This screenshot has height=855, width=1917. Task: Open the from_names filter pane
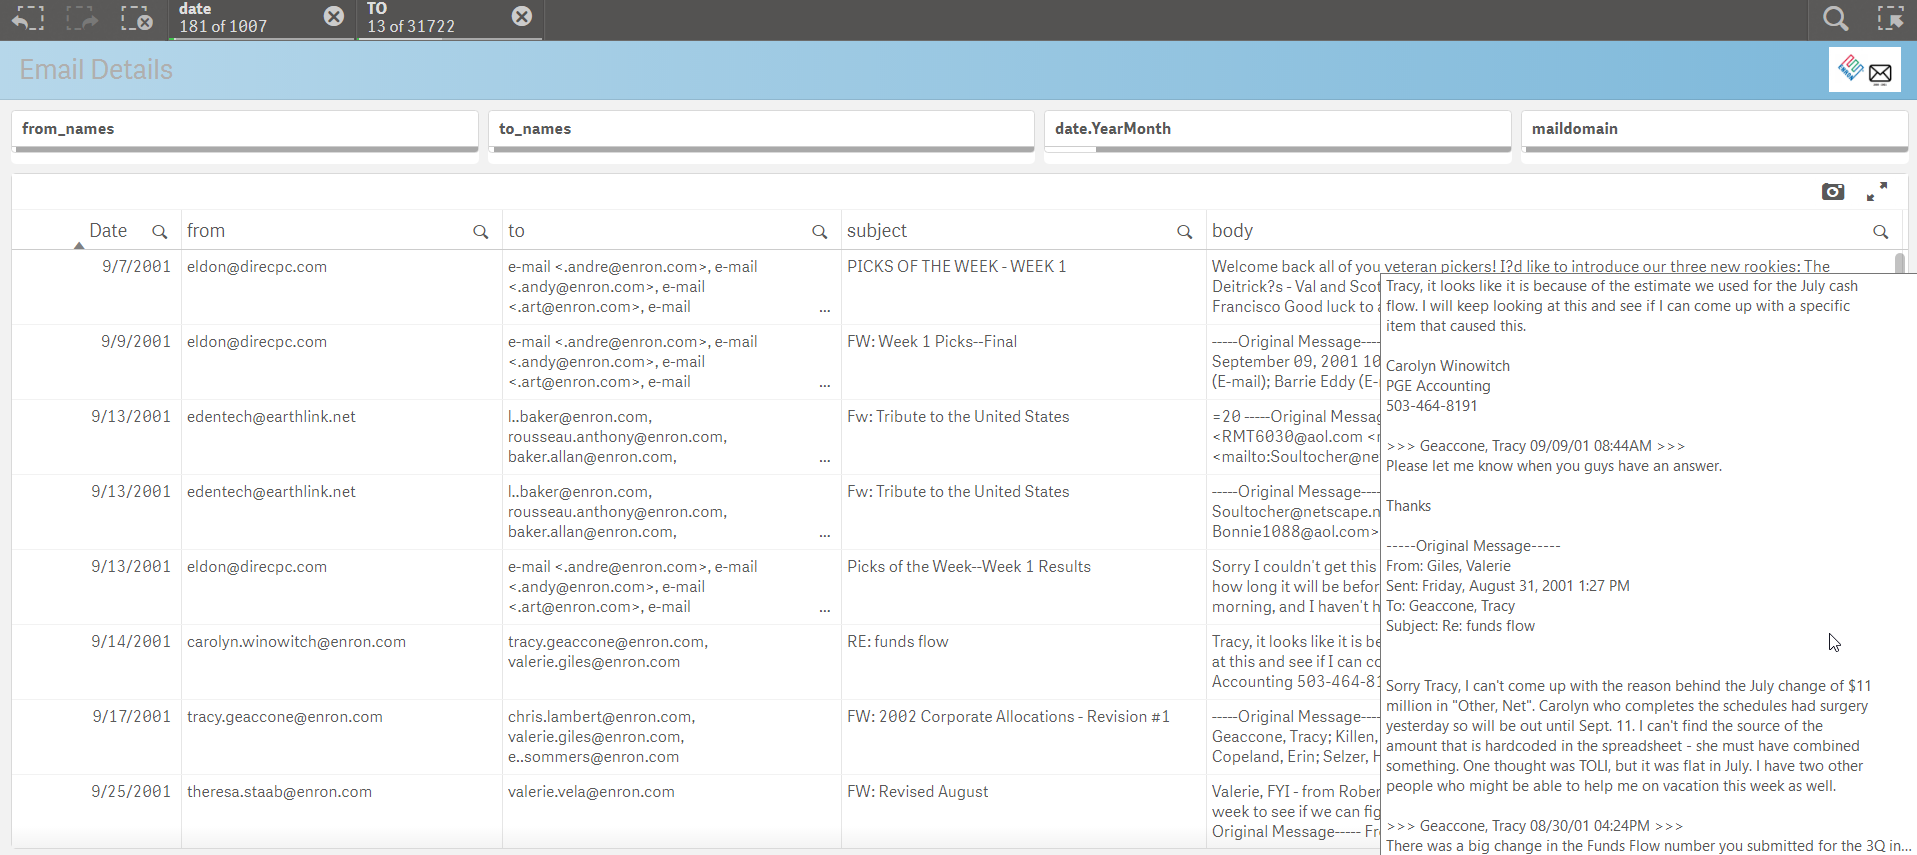(x=245, y=132)
